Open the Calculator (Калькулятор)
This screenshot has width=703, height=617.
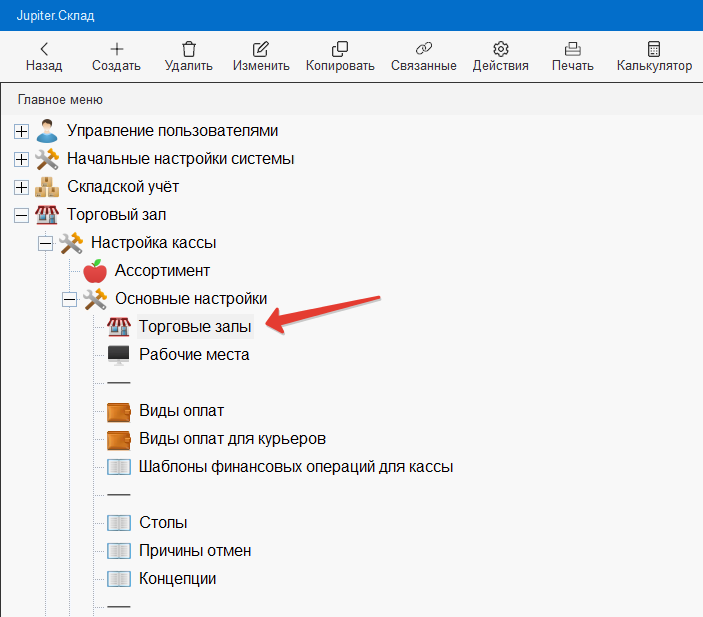[x=654, y=49]
